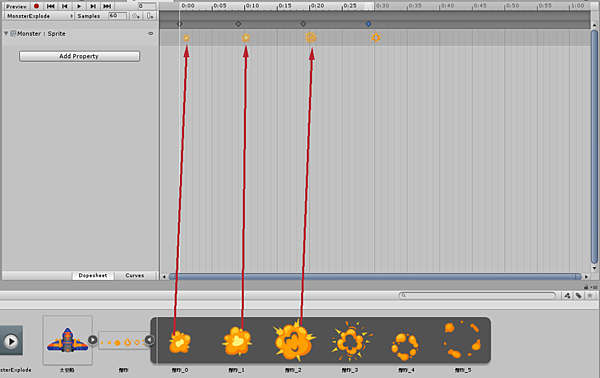This screenshot has height=378, width=600.
Task: Click the Samples value field
Action: coord(117,16)
